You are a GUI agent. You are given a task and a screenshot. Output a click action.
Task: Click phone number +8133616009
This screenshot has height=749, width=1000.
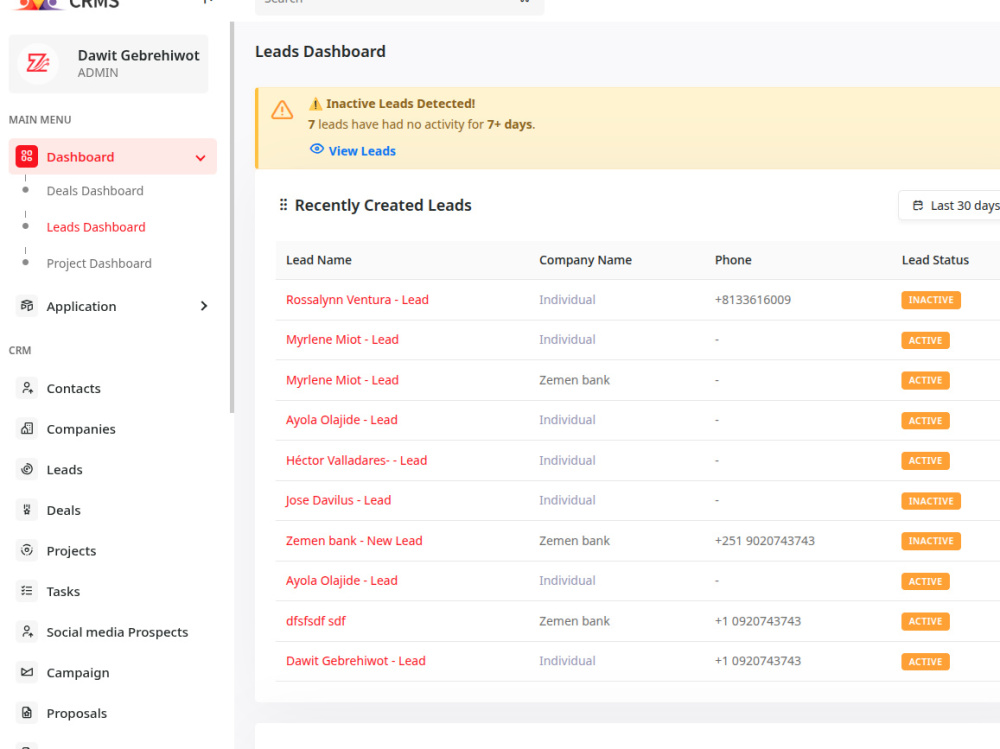(x=753, y=300)
